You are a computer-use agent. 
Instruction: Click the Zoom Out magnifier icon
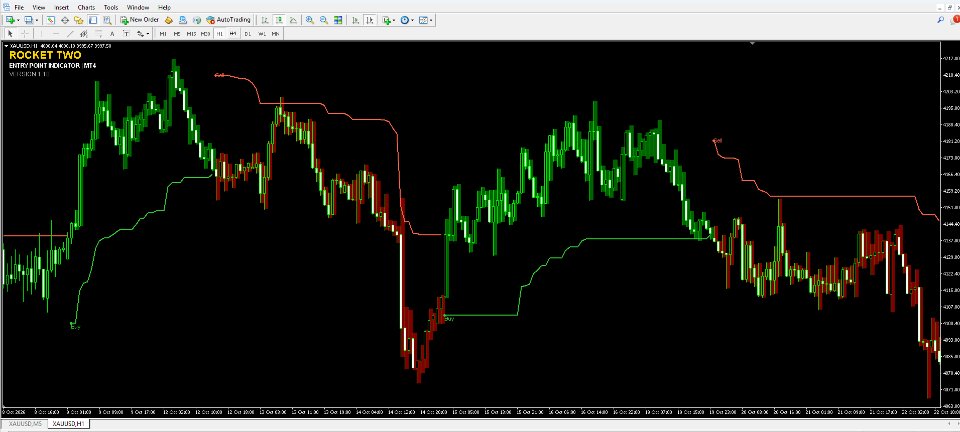[x=323, y=20]
